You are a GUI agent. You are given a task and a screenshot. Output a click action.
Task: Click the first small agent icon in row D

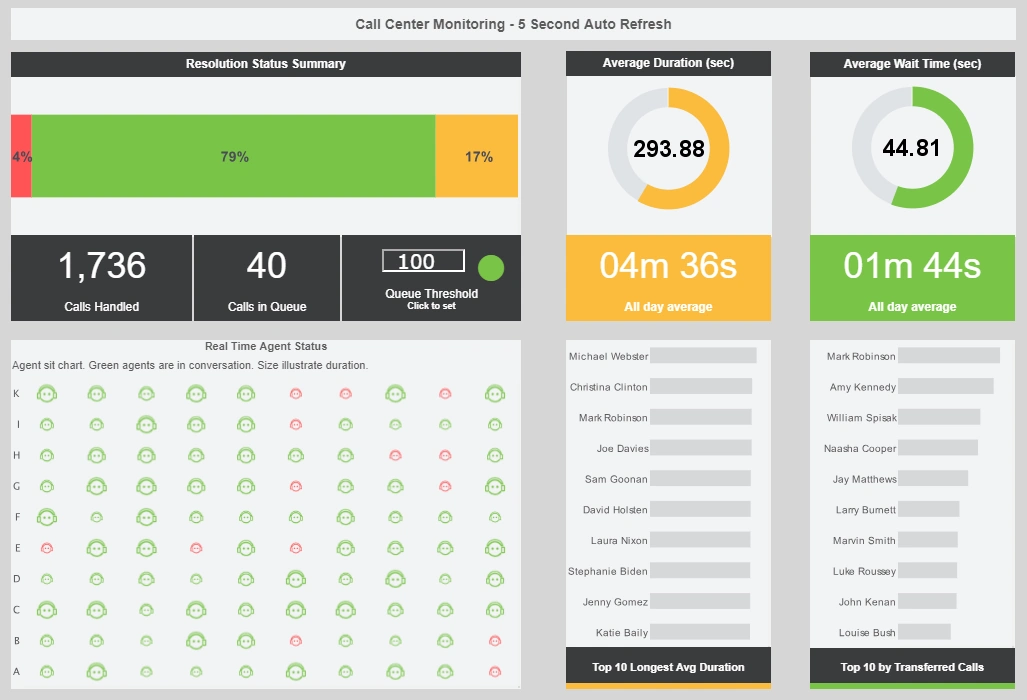click(x=47, y=578)
